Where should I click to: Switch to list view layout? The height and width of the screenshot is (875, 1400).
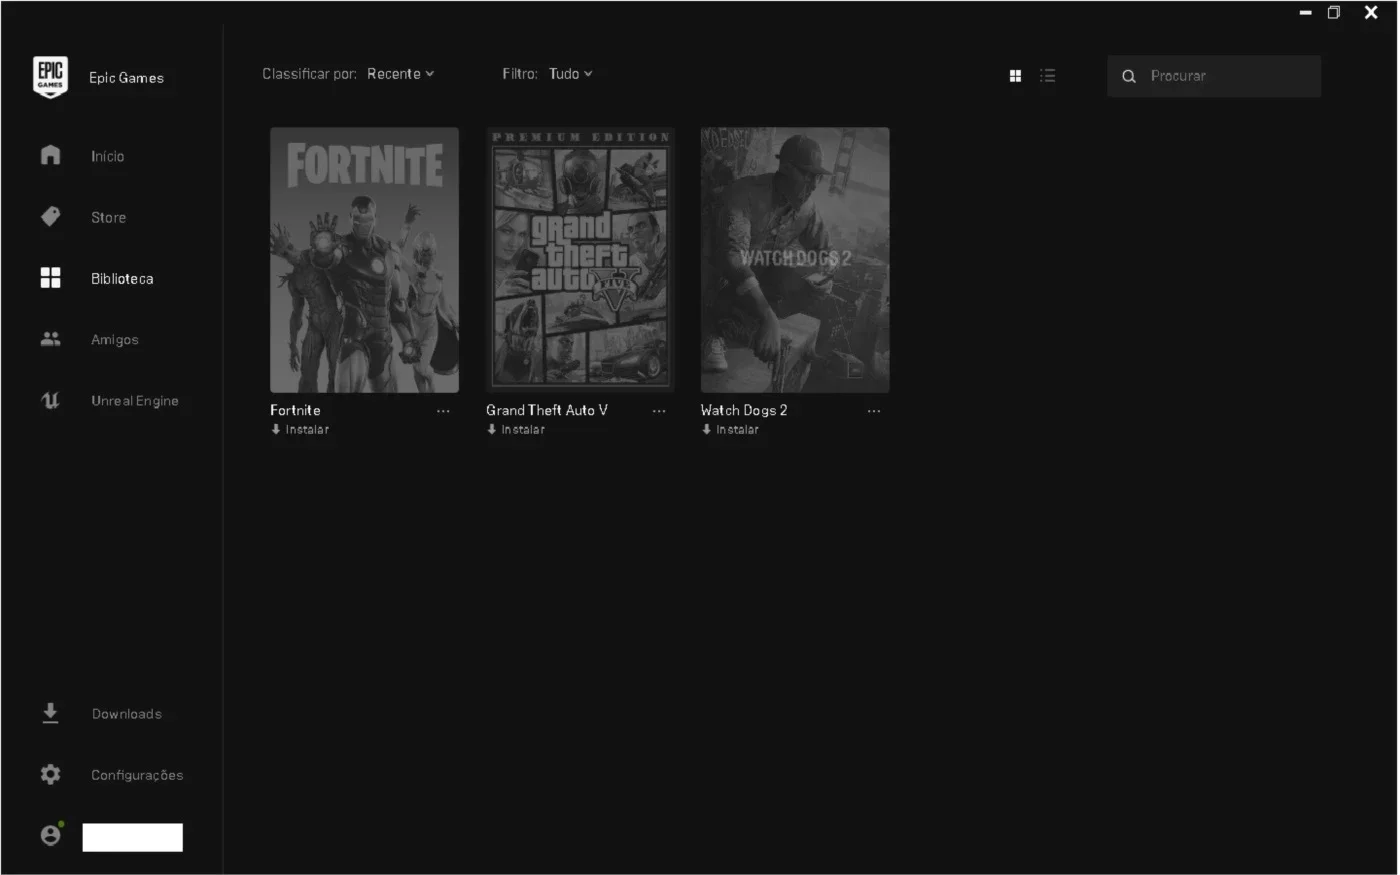[1047, 76]
